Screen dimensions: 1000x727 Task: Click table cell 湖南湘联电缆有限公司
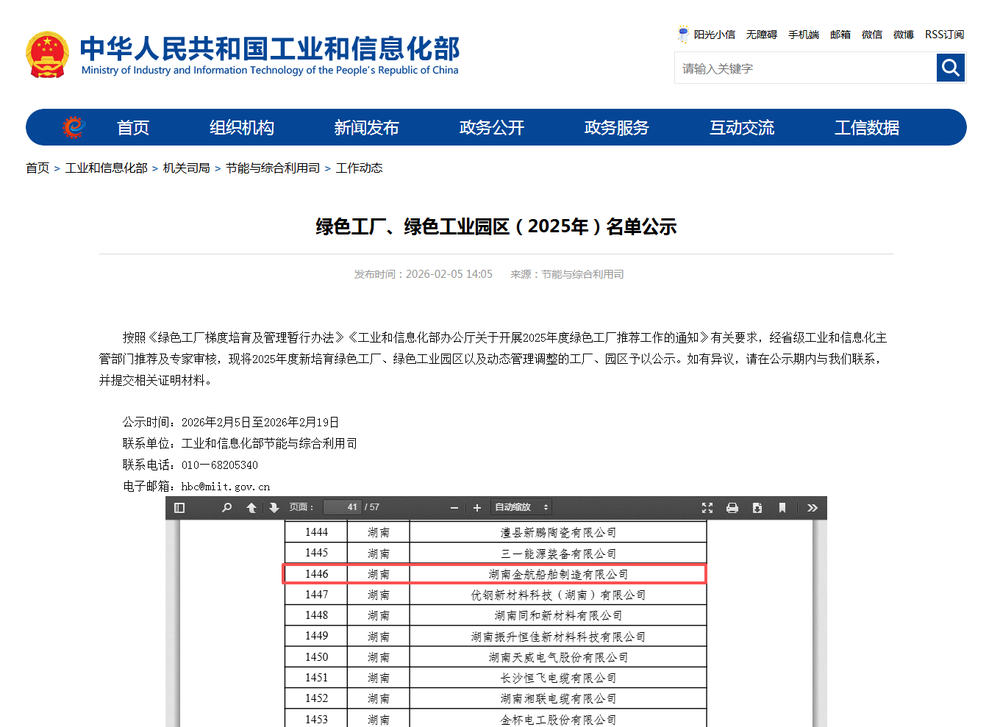pos(558,698)
